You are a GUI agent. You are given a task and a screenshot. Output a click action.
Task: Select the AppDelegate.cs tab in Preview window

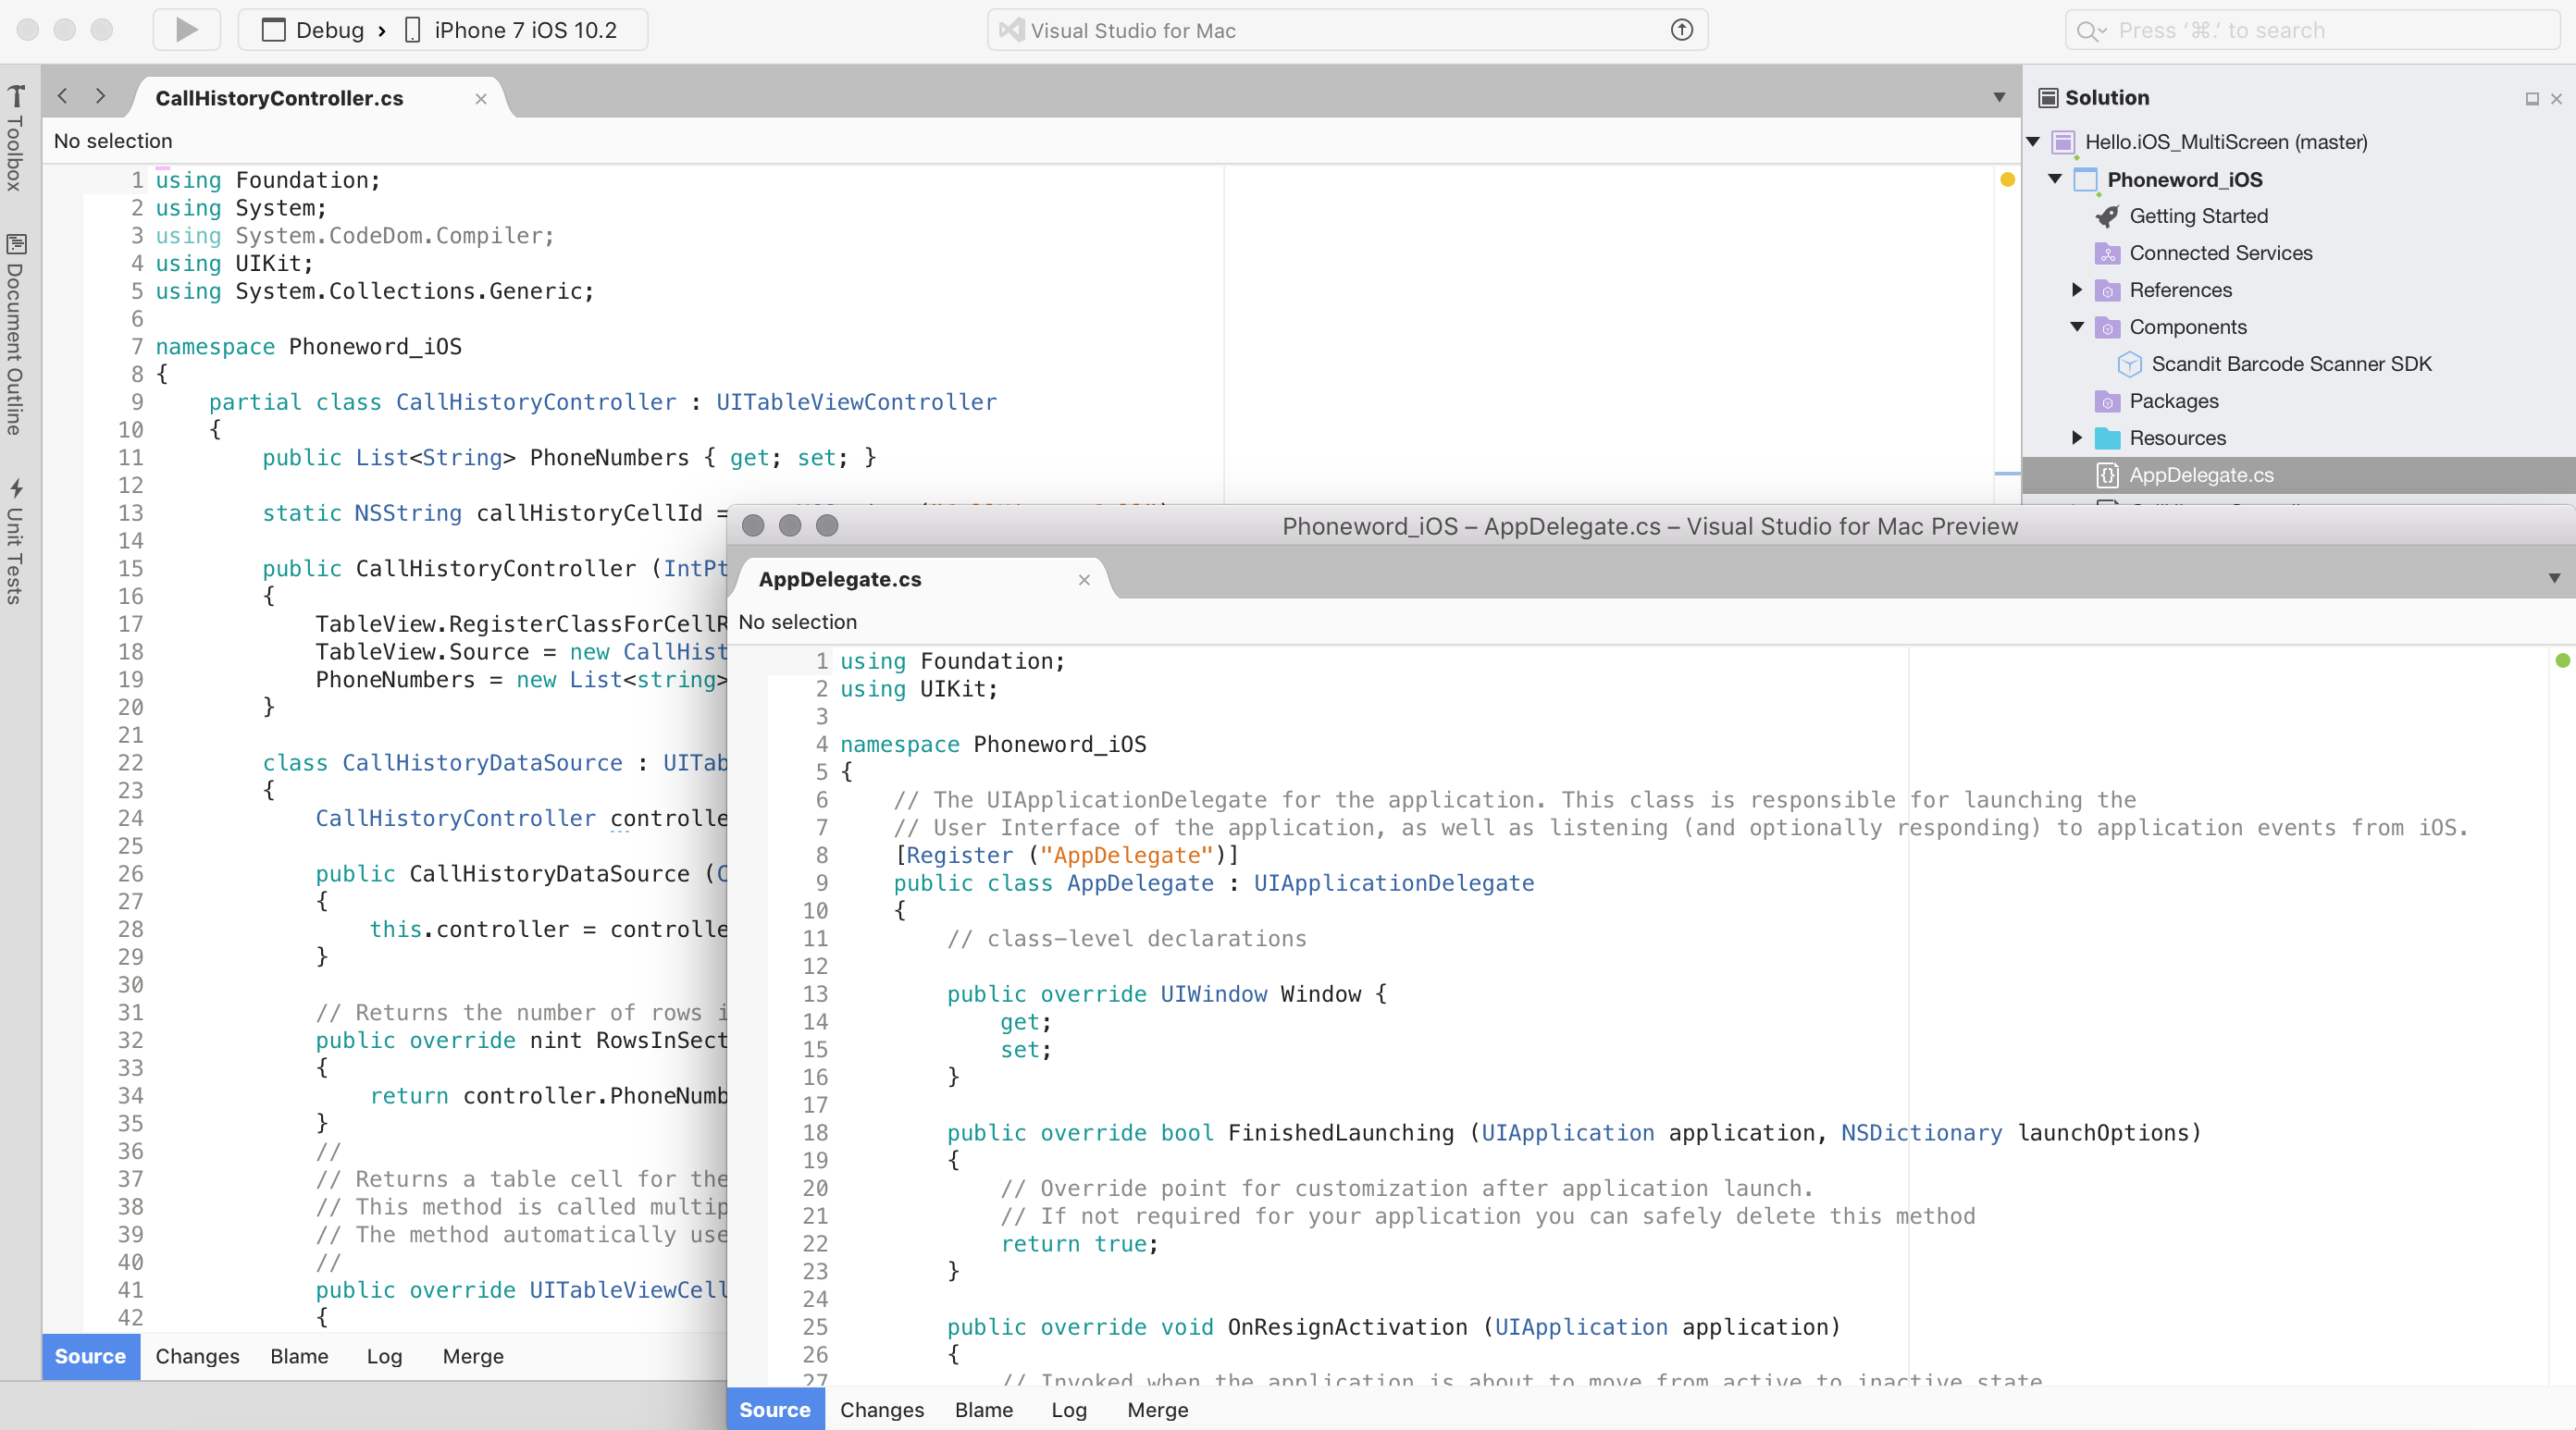(839, 579)
